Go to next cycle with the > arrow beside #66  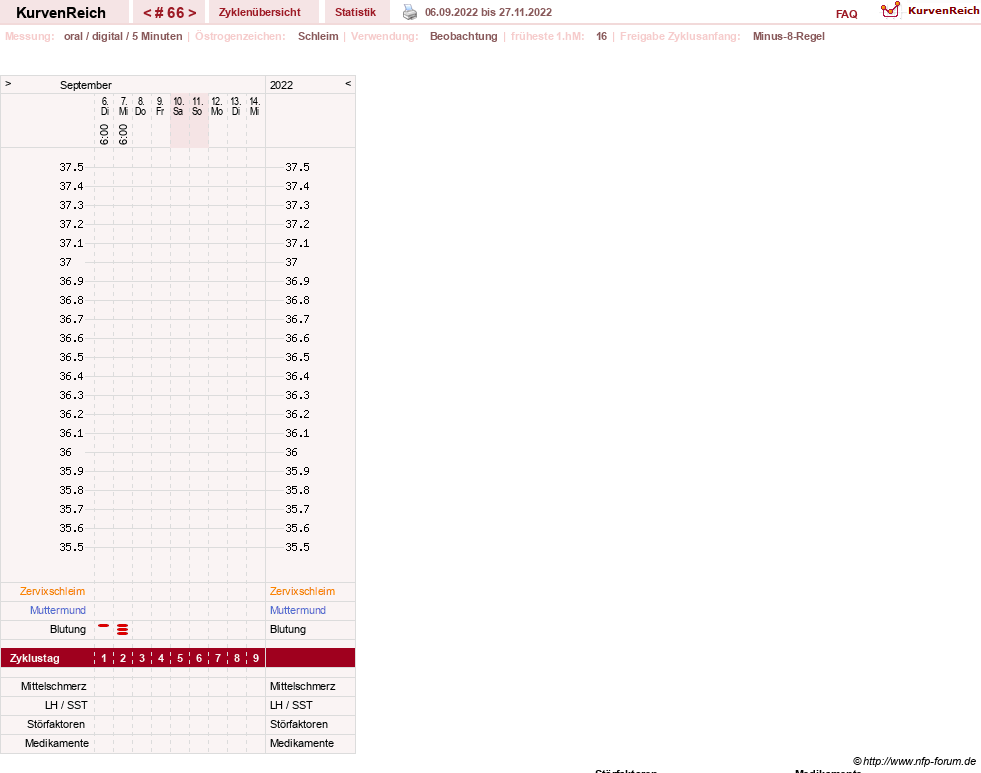[x=192, y=13]
